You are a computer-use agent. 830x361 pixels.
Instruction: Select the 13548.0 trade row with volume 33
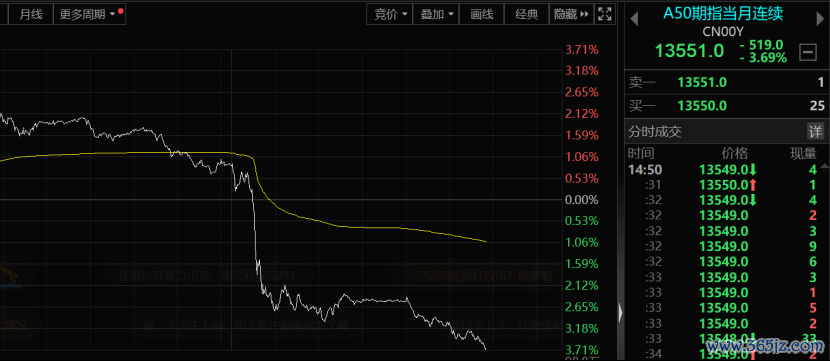(x=722, y=338)
